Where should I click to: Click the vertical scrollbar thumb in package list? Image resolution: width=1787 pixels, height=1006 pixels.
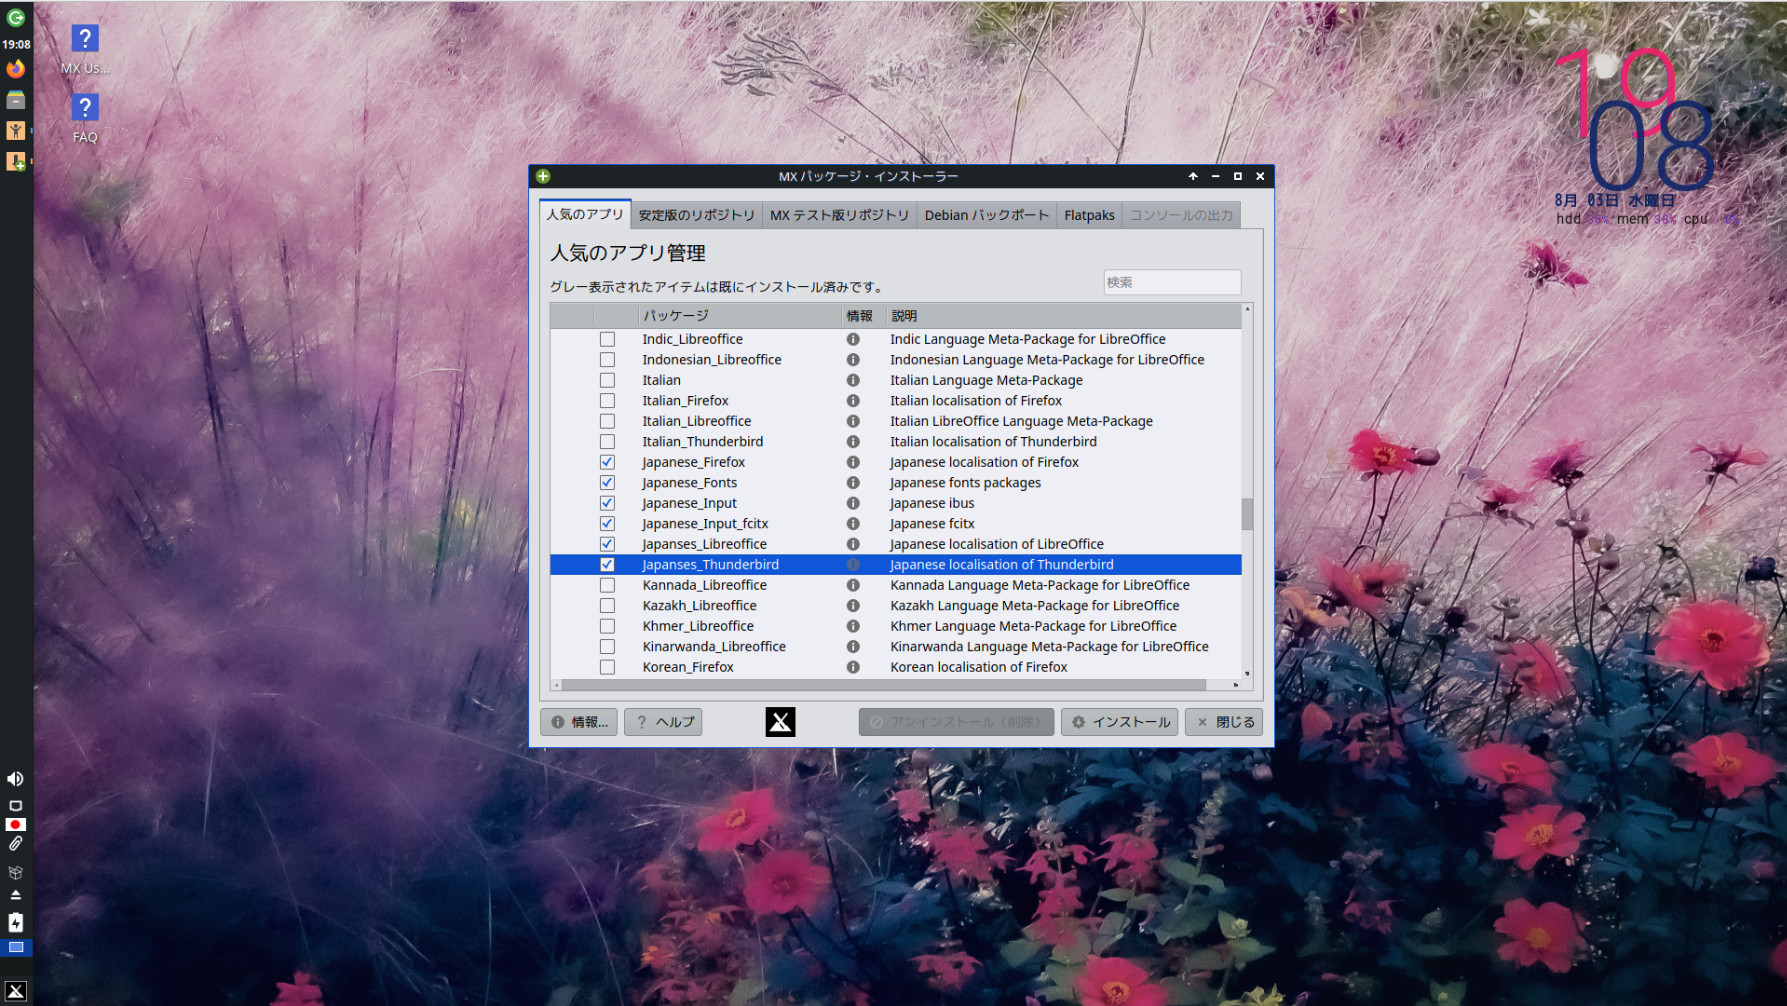(x=1247, y=514)
